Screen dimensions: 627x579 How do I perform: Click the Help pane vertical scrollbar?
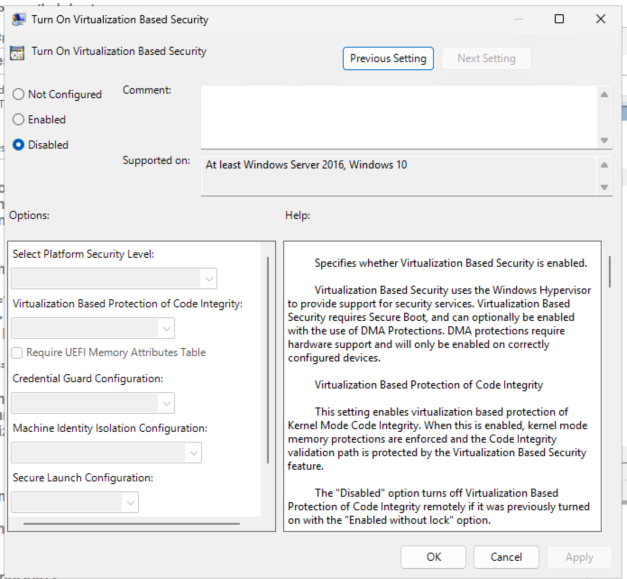point(609,272)
